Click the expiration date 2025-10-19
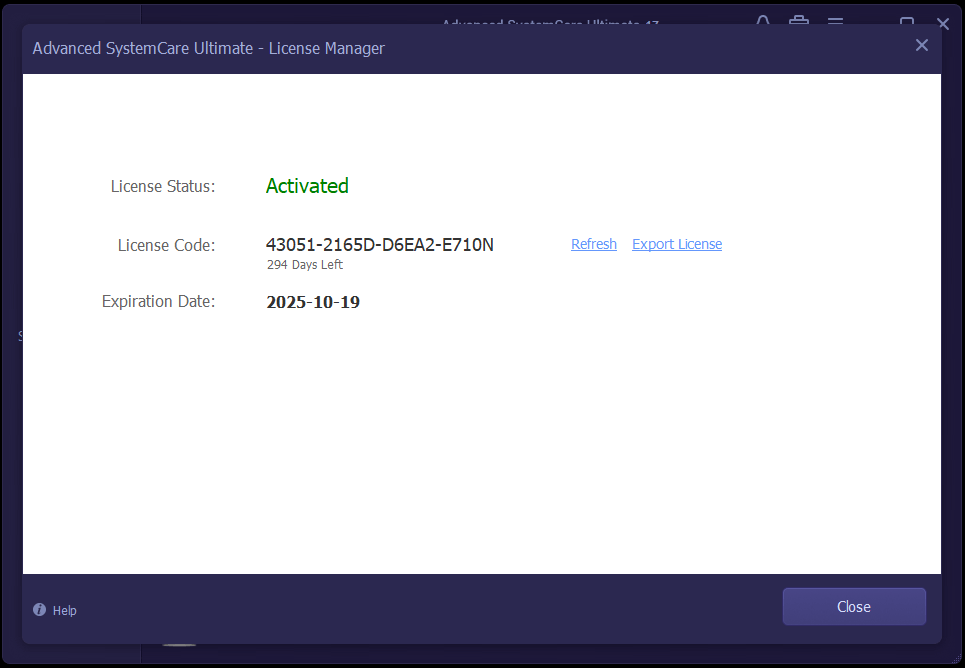 [313, 302]
